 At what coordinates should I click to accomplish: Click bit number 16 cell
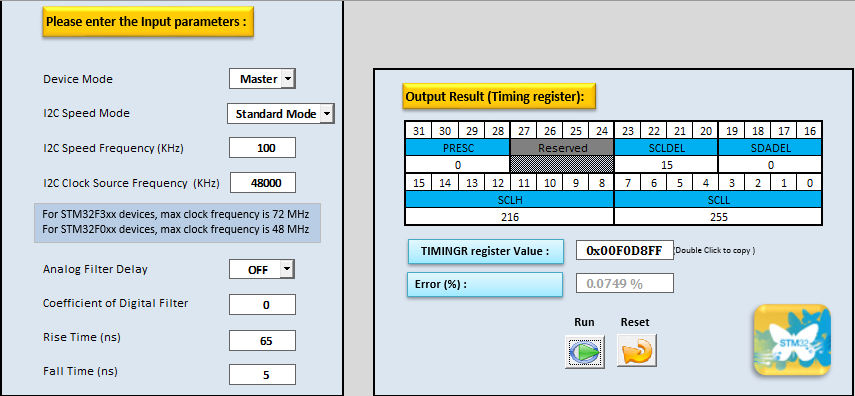[809, 131]
